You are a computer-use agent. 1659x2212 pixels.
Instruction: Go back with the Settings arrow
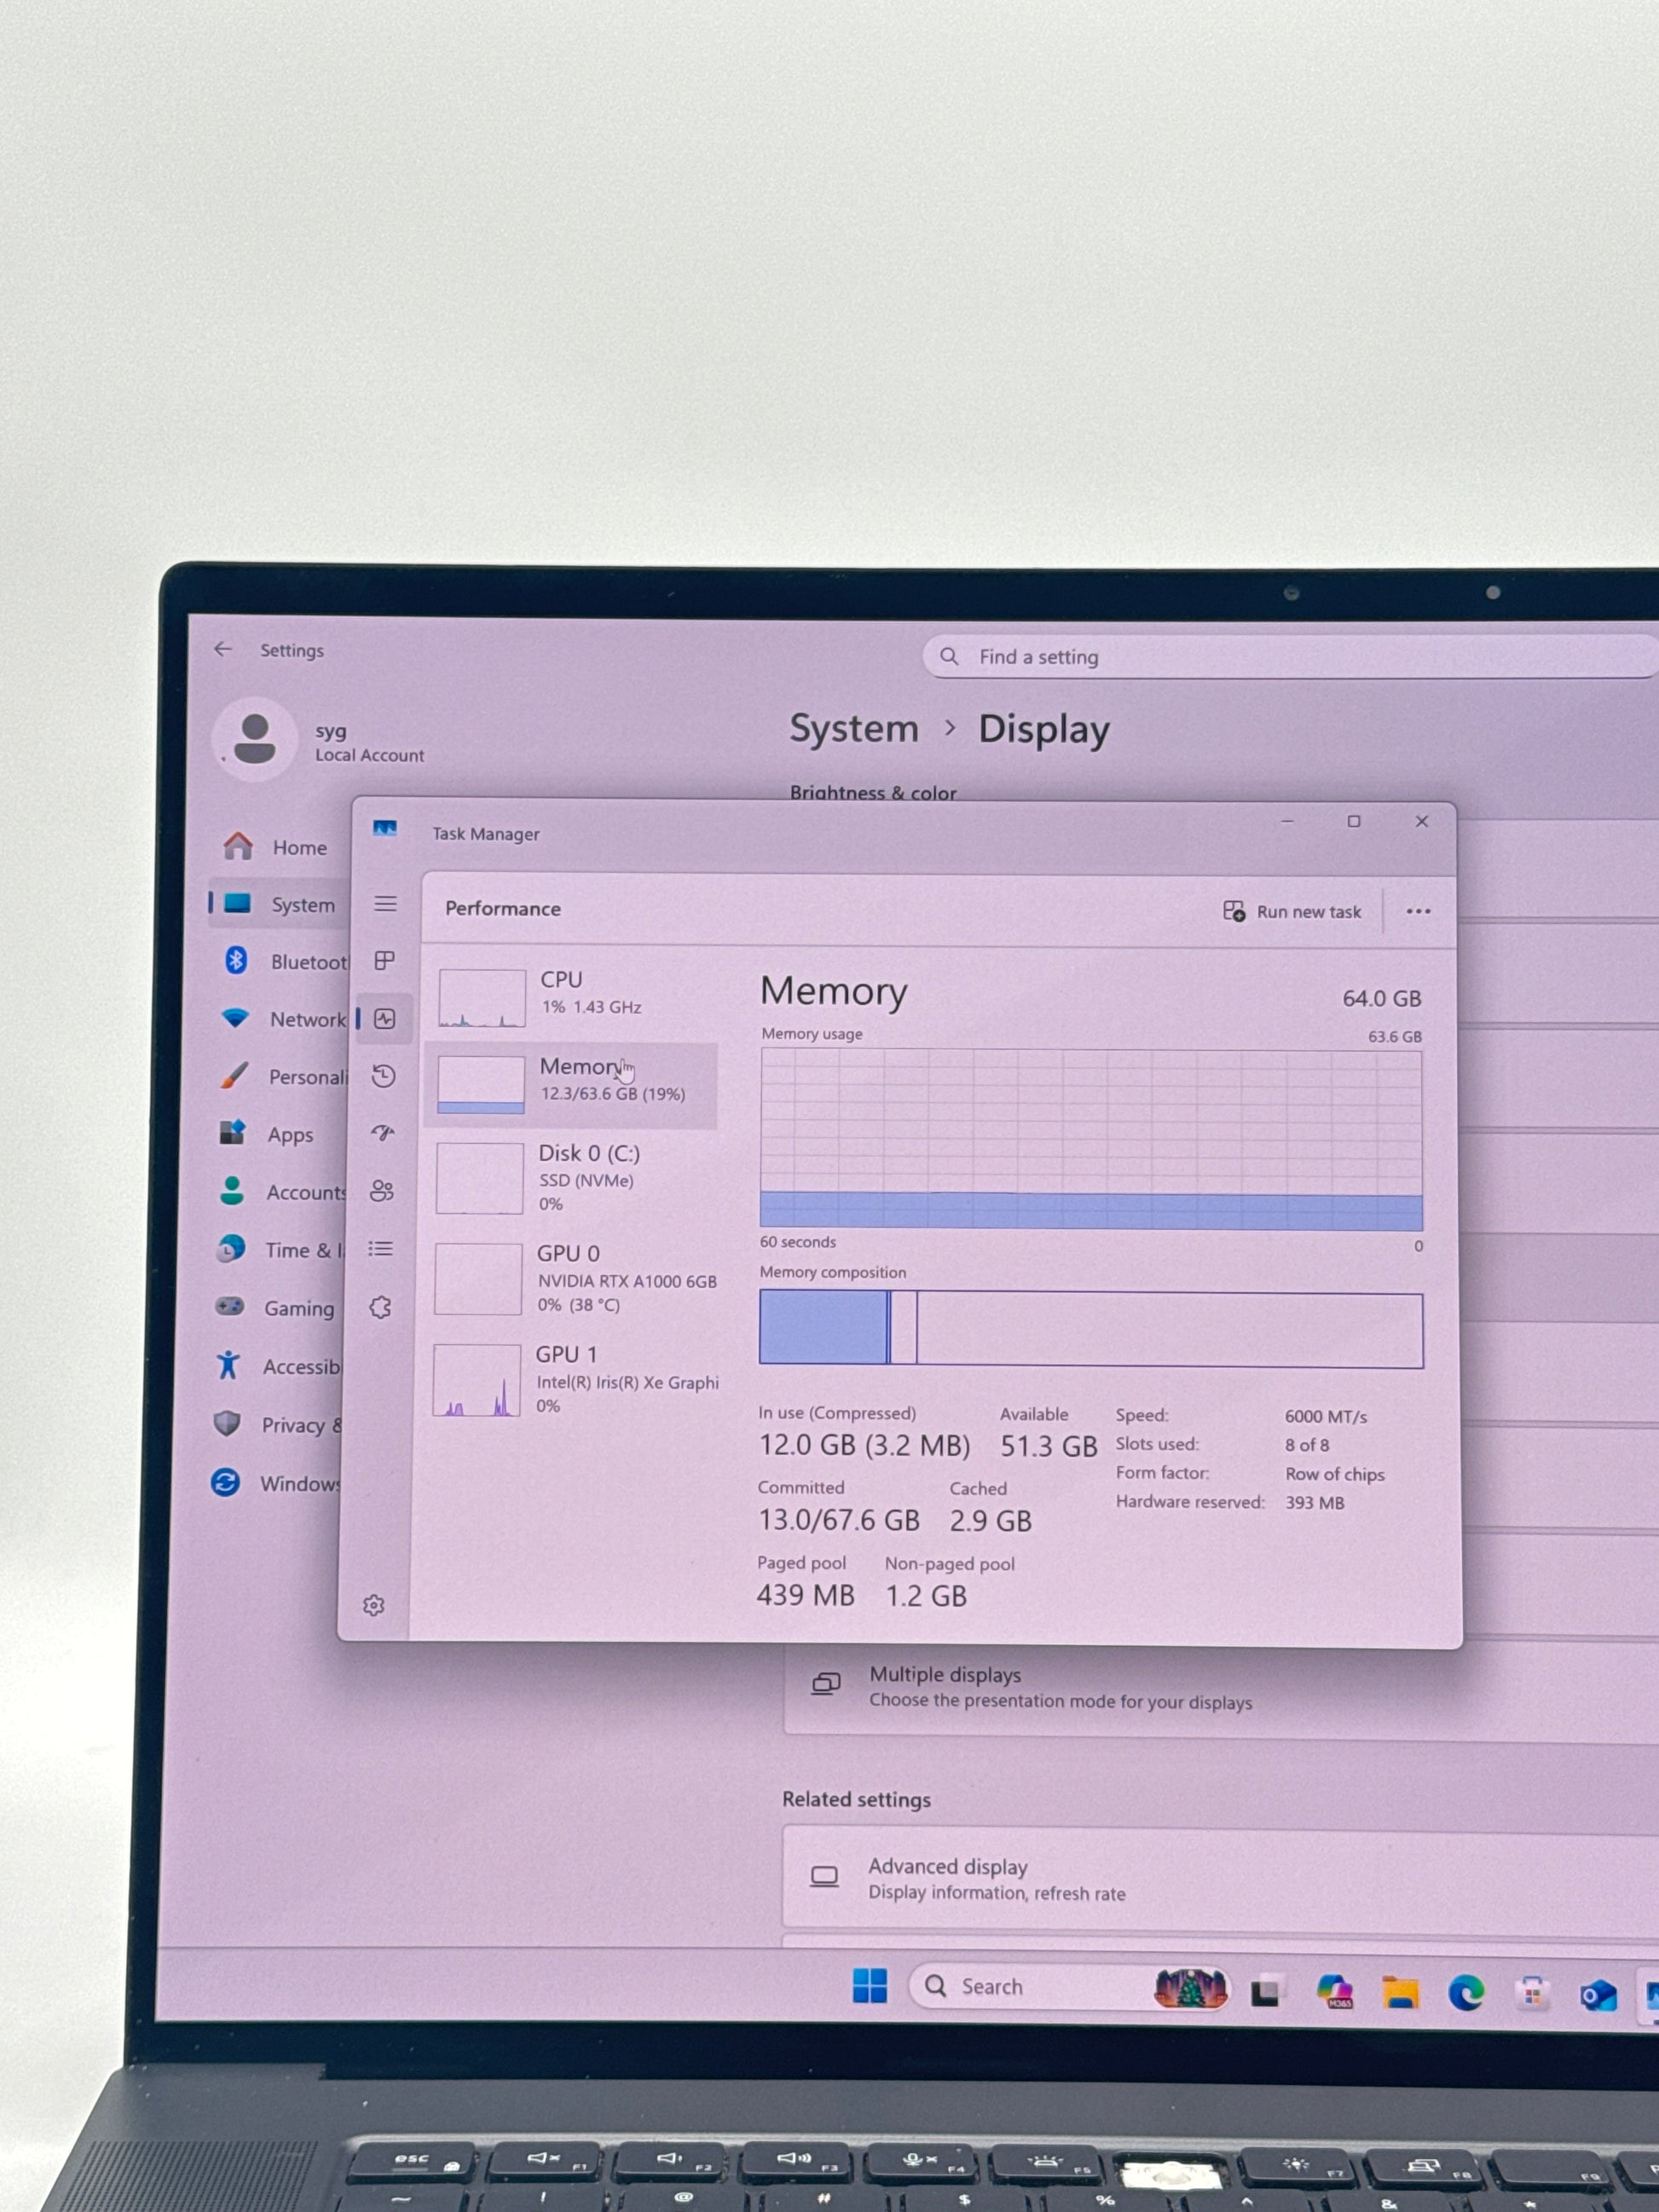coord(223,649)
